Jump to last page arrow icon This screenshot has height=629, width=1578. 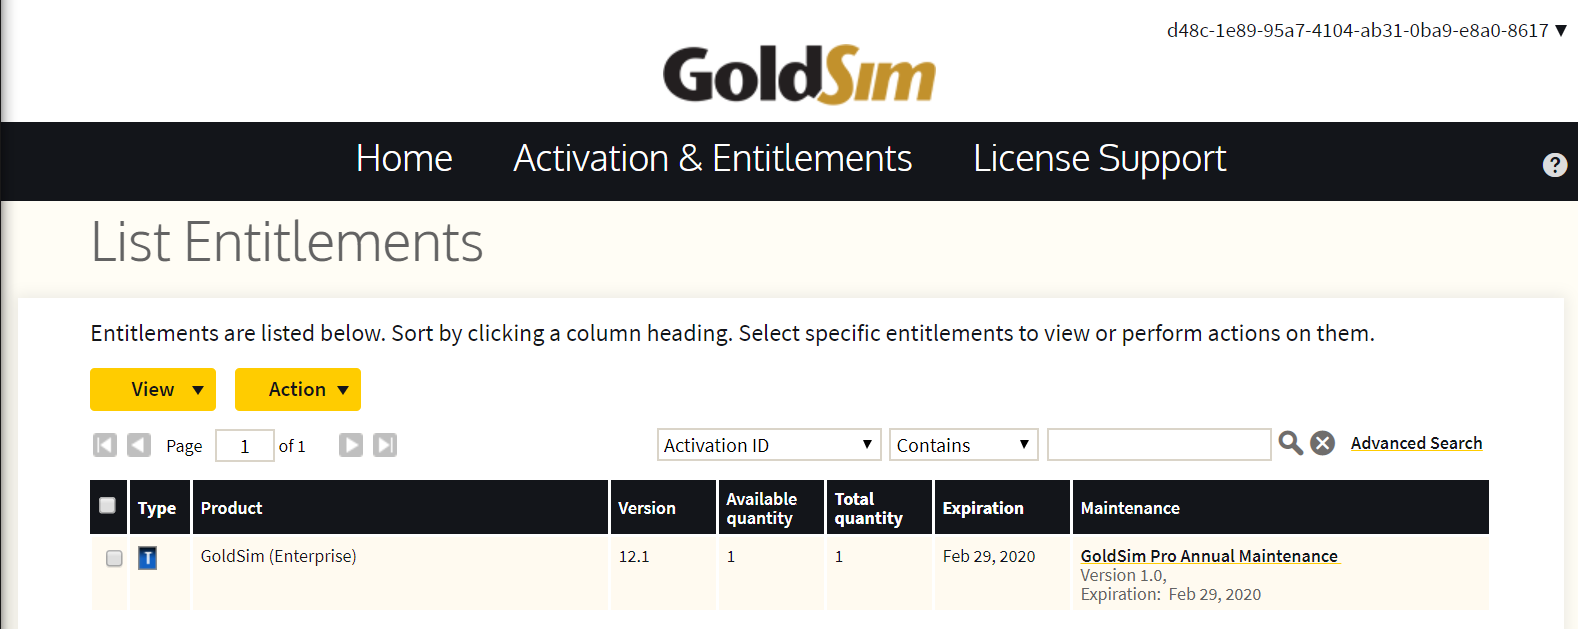pyautogui.click(x=385, y=445)
